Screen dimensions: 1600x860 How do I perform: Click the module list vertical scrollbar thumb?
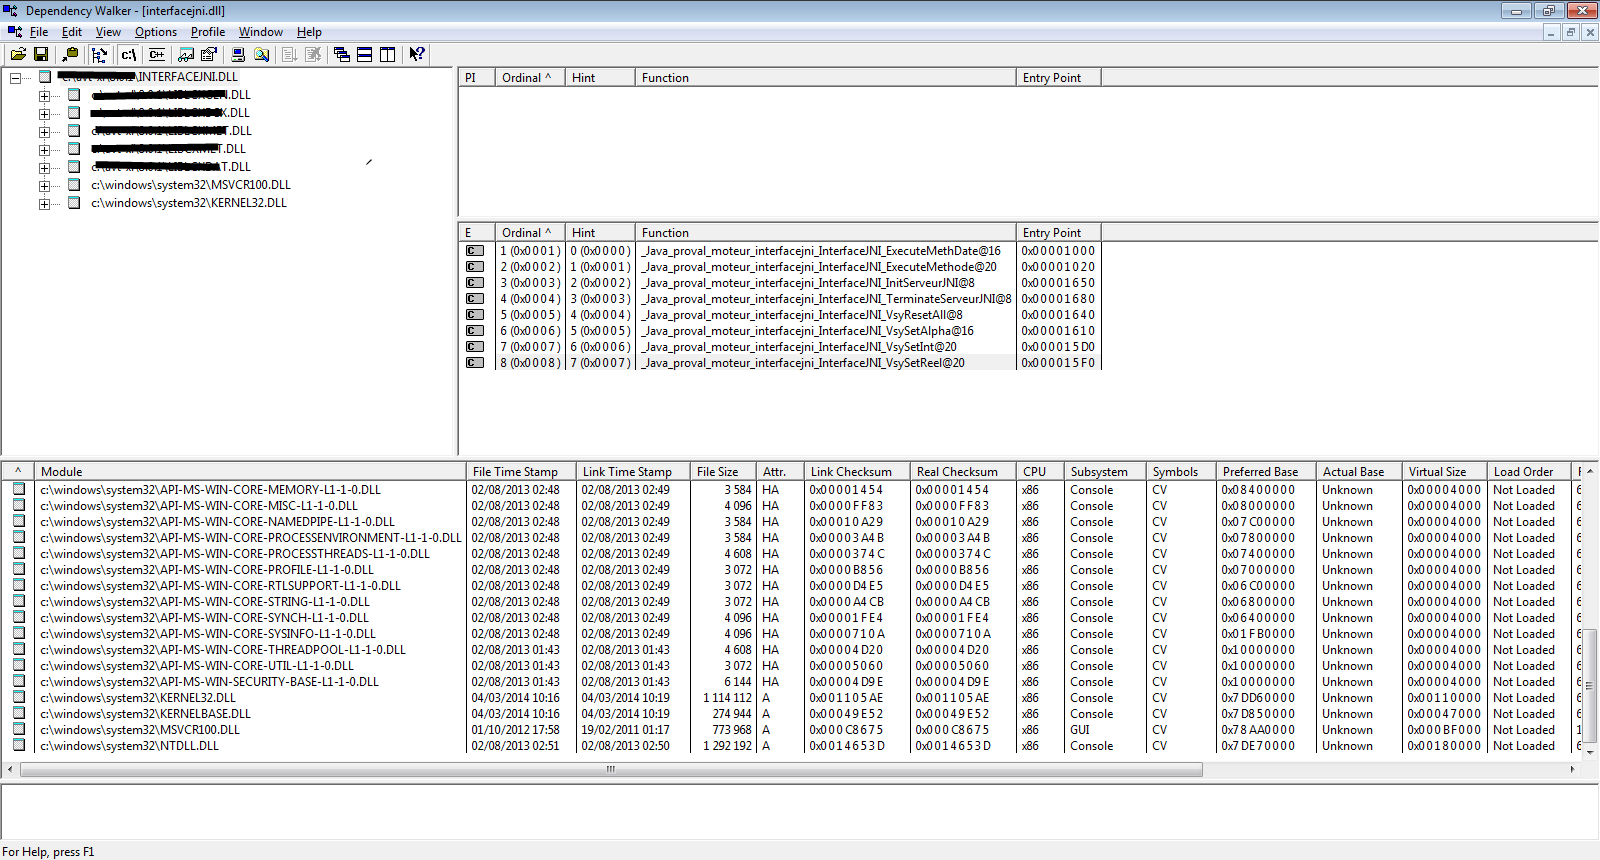1591,686
